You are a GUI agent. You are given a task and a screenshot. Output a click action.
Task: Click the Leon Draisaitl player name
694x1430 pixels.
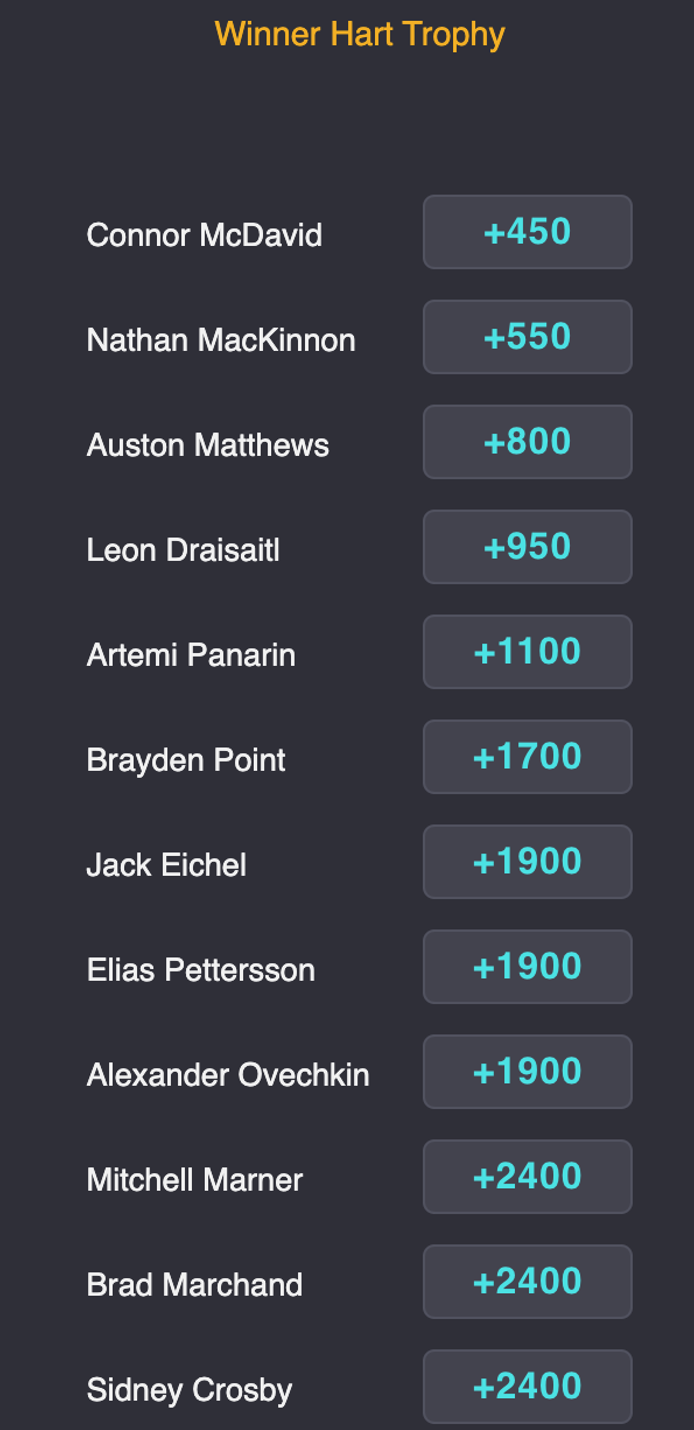pyautogui.click(x=183, y=550)
